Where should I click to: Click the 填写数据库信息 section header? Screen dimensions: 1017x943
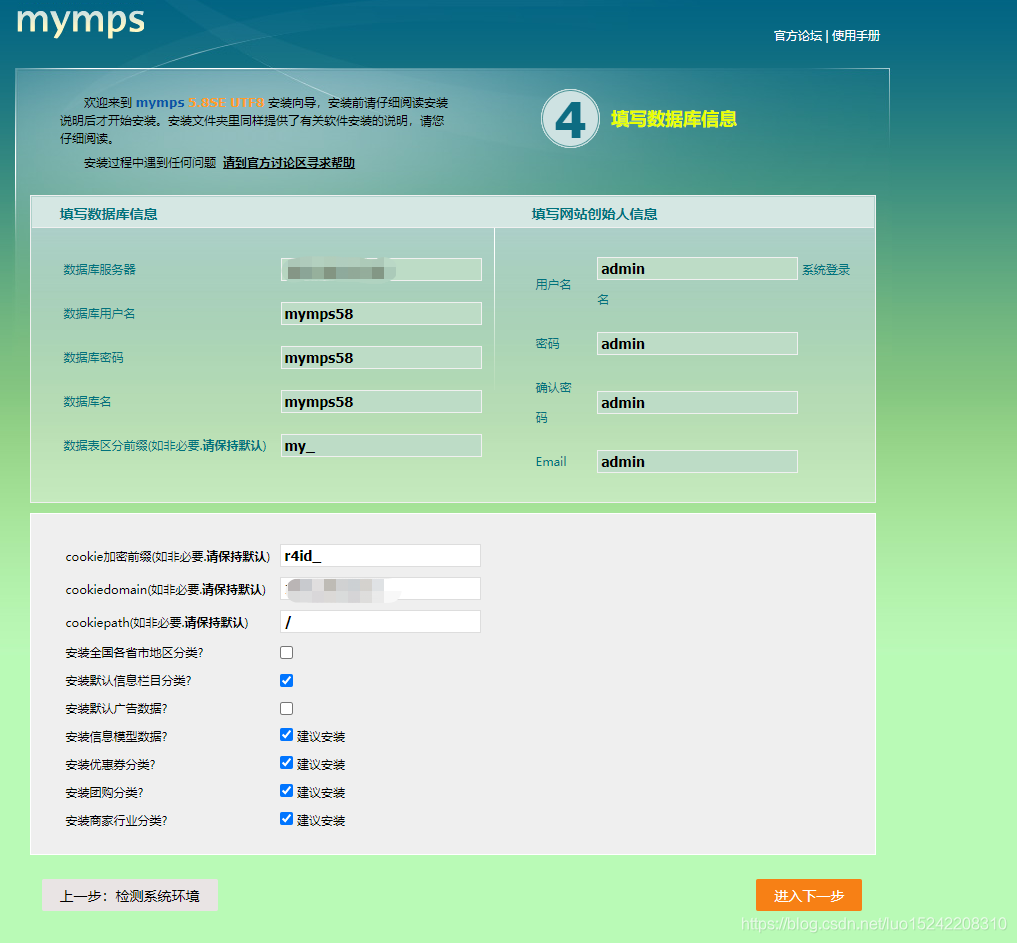pyautogui.click(x=108, y=214)
